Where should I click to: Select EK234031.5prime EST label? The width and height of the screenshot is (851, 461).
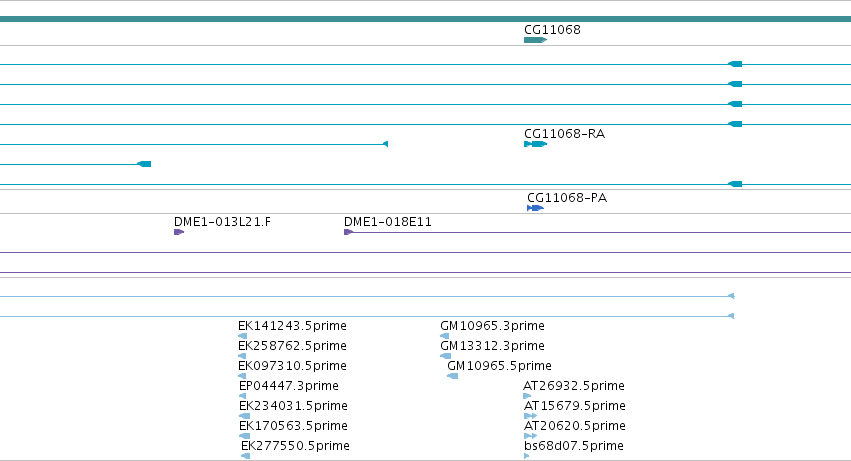(x=293, y=406)
